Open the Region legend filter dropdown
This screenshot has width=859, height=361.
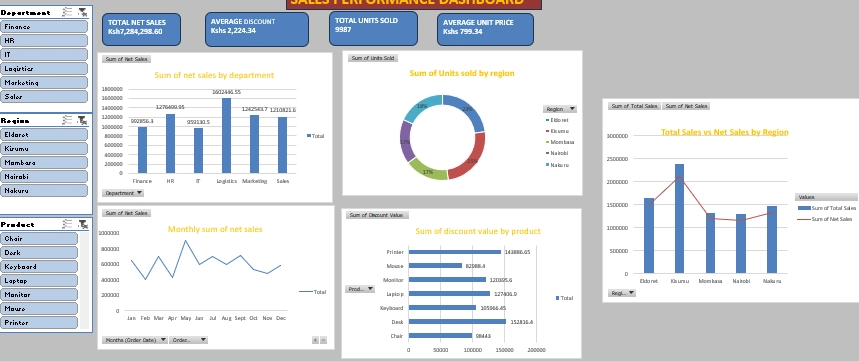(560, 109)
